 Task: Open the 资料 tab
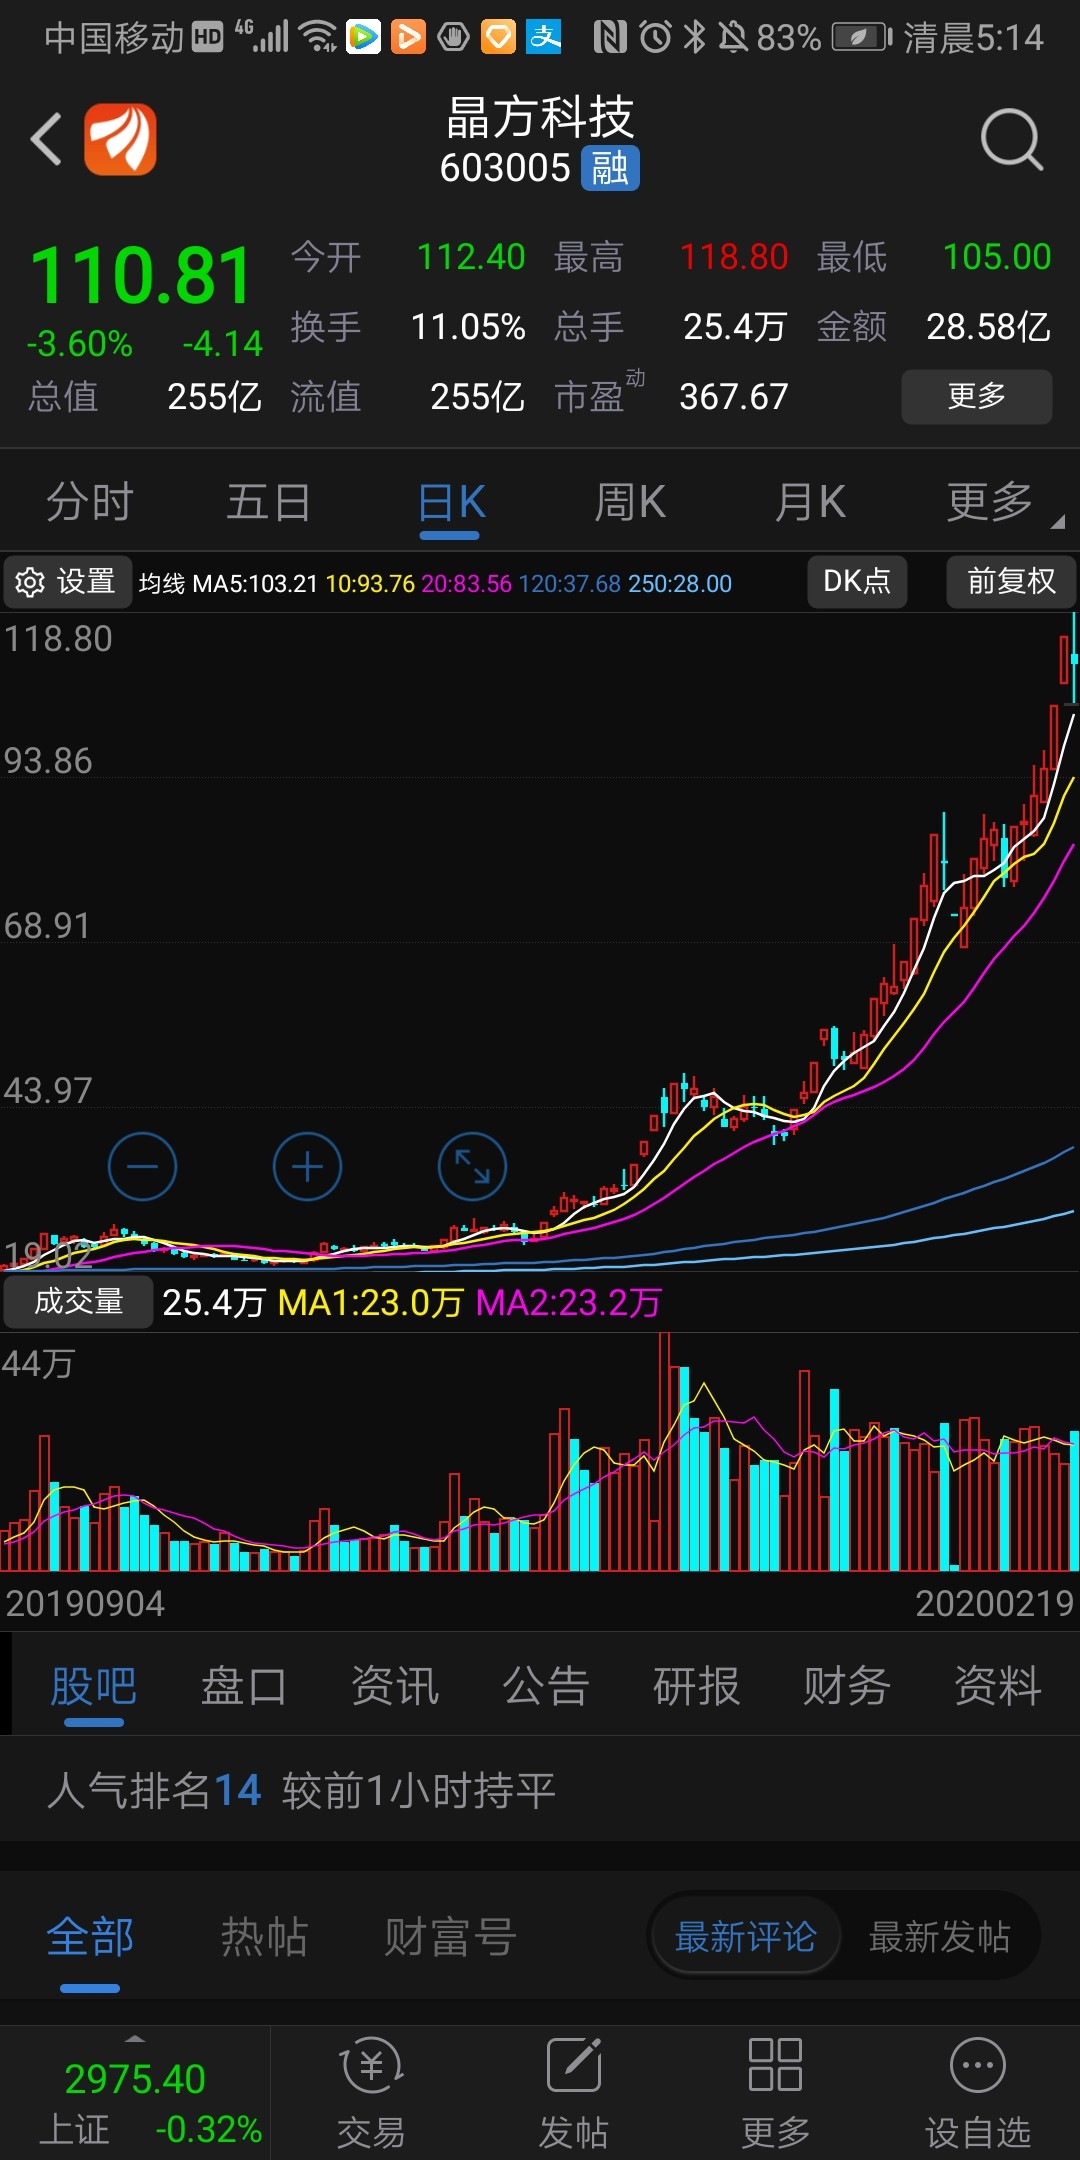998,1686
